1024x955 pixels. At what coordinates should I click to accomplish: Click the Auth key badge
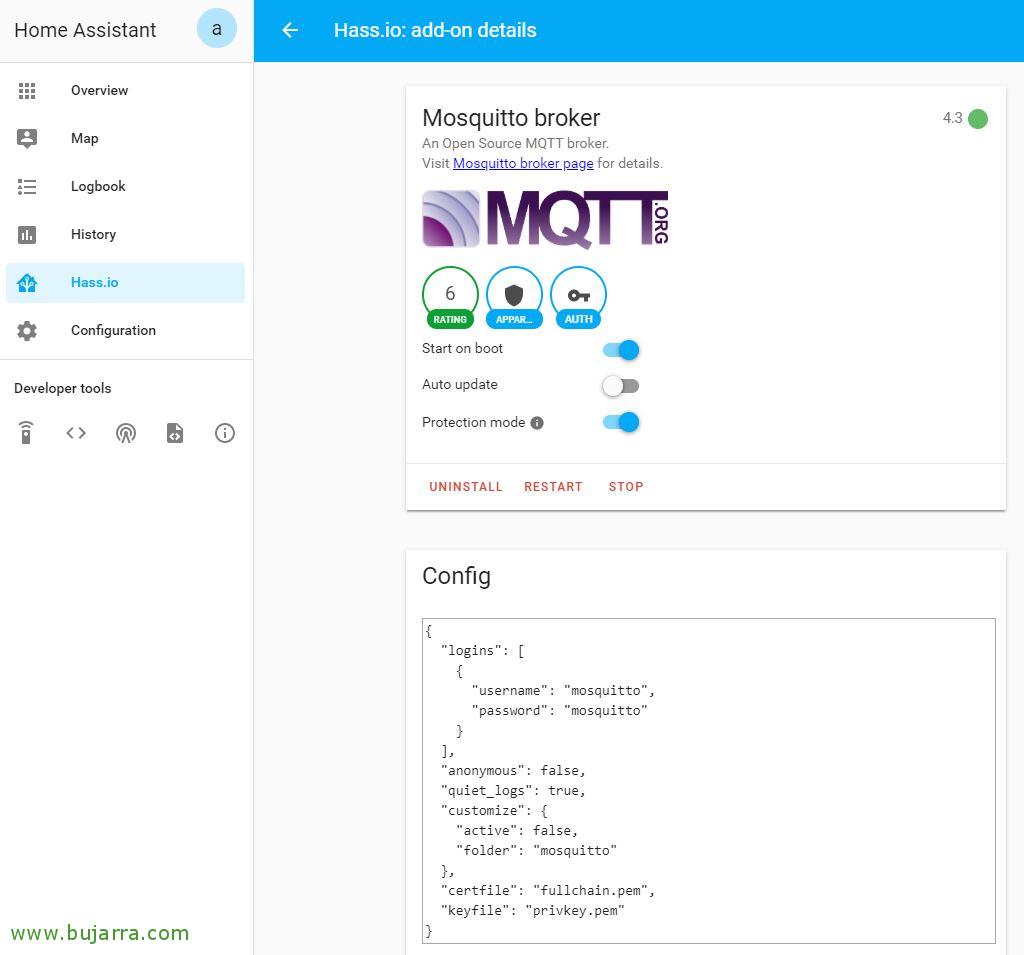point(578,297)
